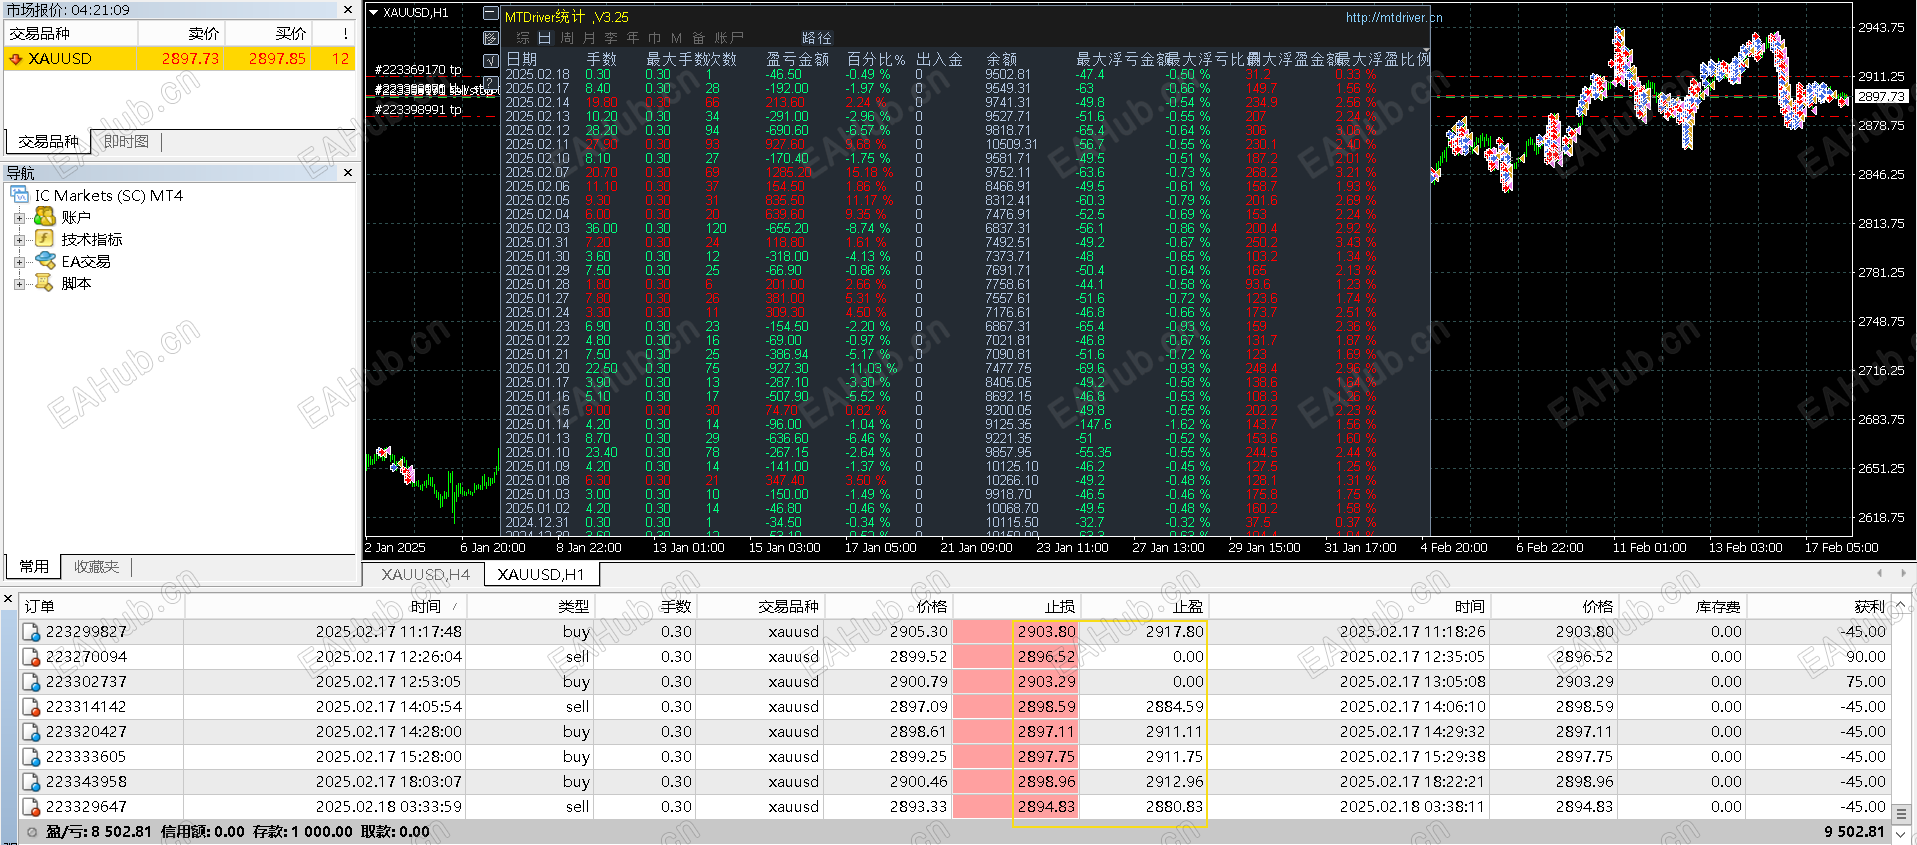Select the M view in MTDriver
This screenshot has height=845, width=1917.
click(x=677, y=38)
